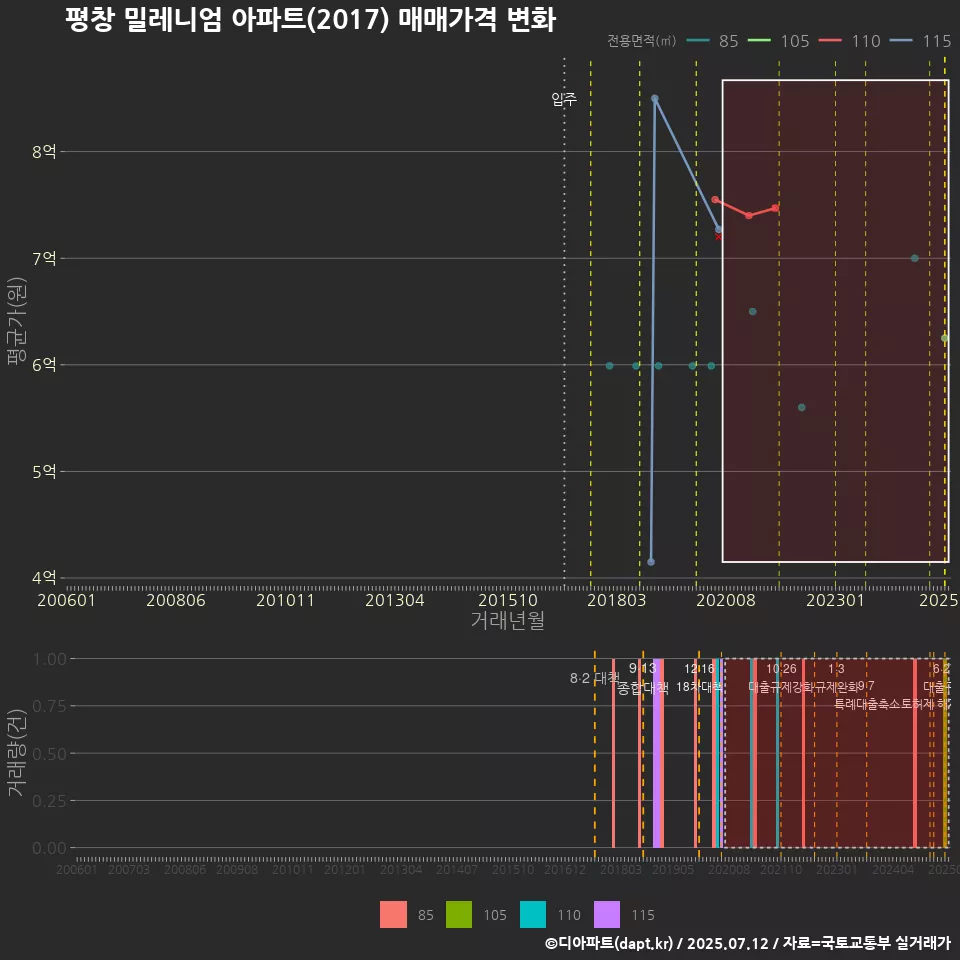
Task: Click the '1·3' annotation label
Action: 836,669
